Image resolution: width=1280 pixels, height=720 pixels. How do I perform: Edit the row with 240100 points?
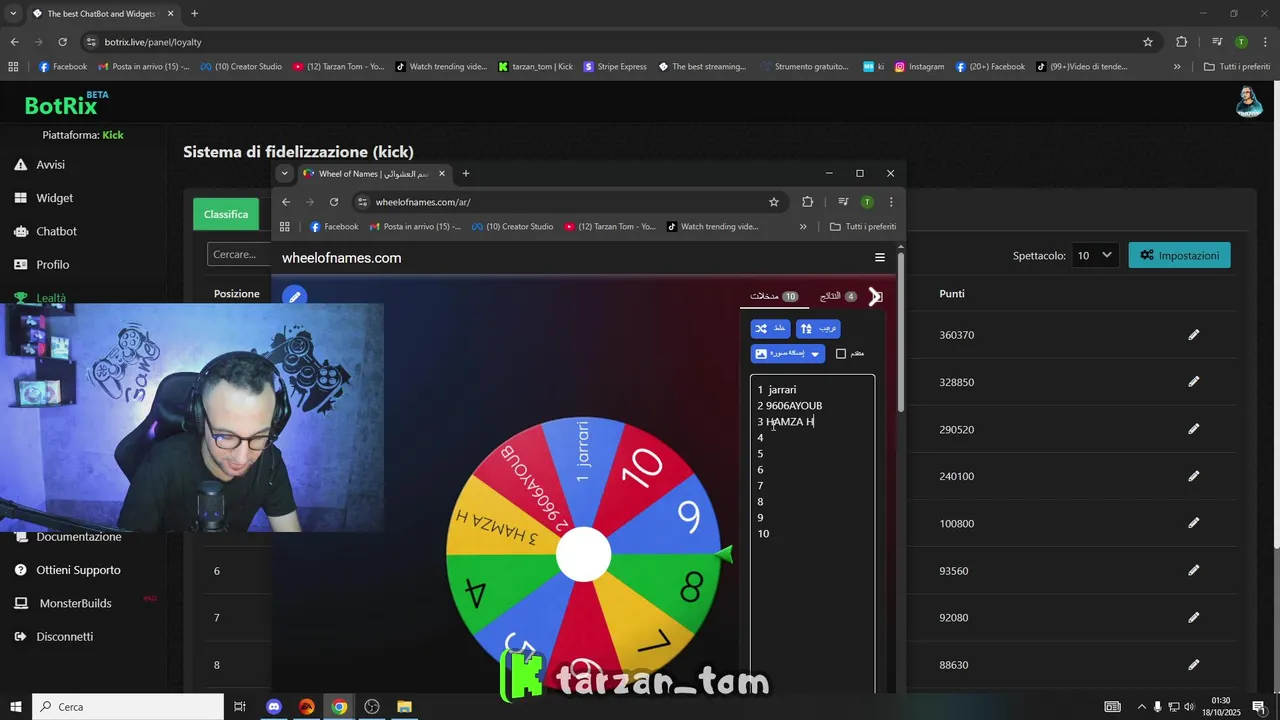1193,476
